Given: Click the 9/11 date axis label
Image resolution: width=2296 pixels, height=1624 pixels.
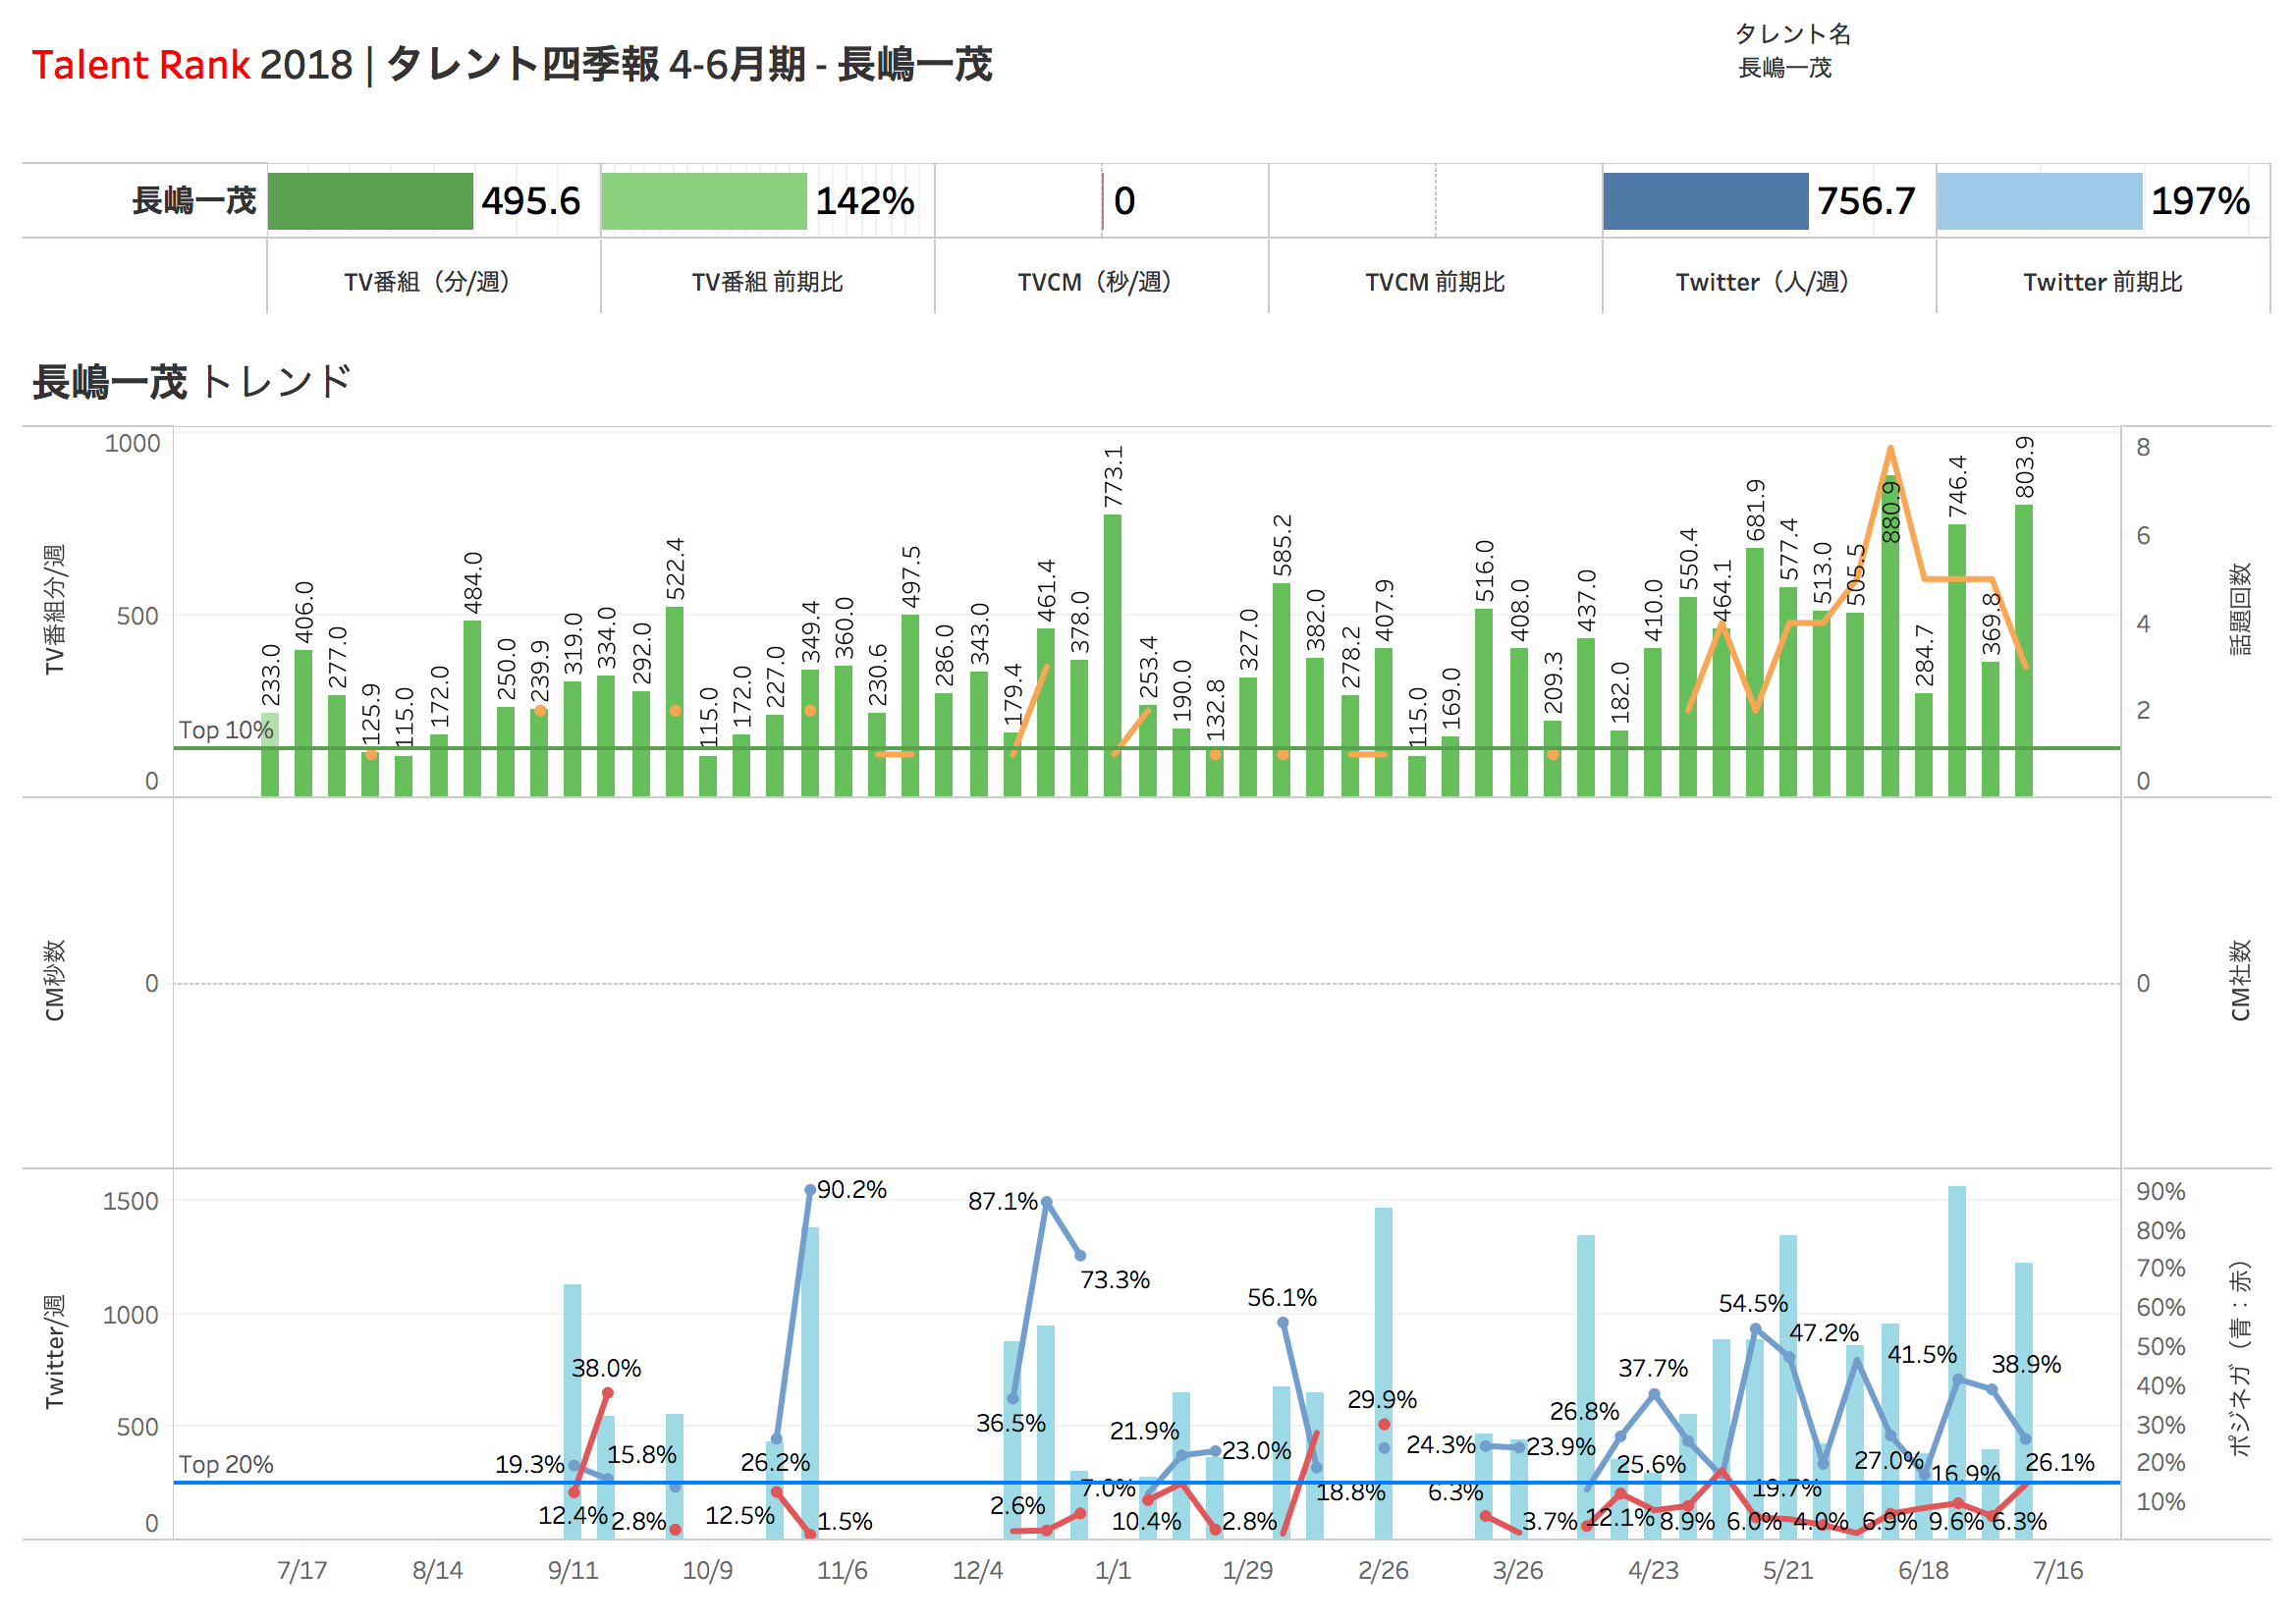Looking at the screenshot, I should (573, 1570).
